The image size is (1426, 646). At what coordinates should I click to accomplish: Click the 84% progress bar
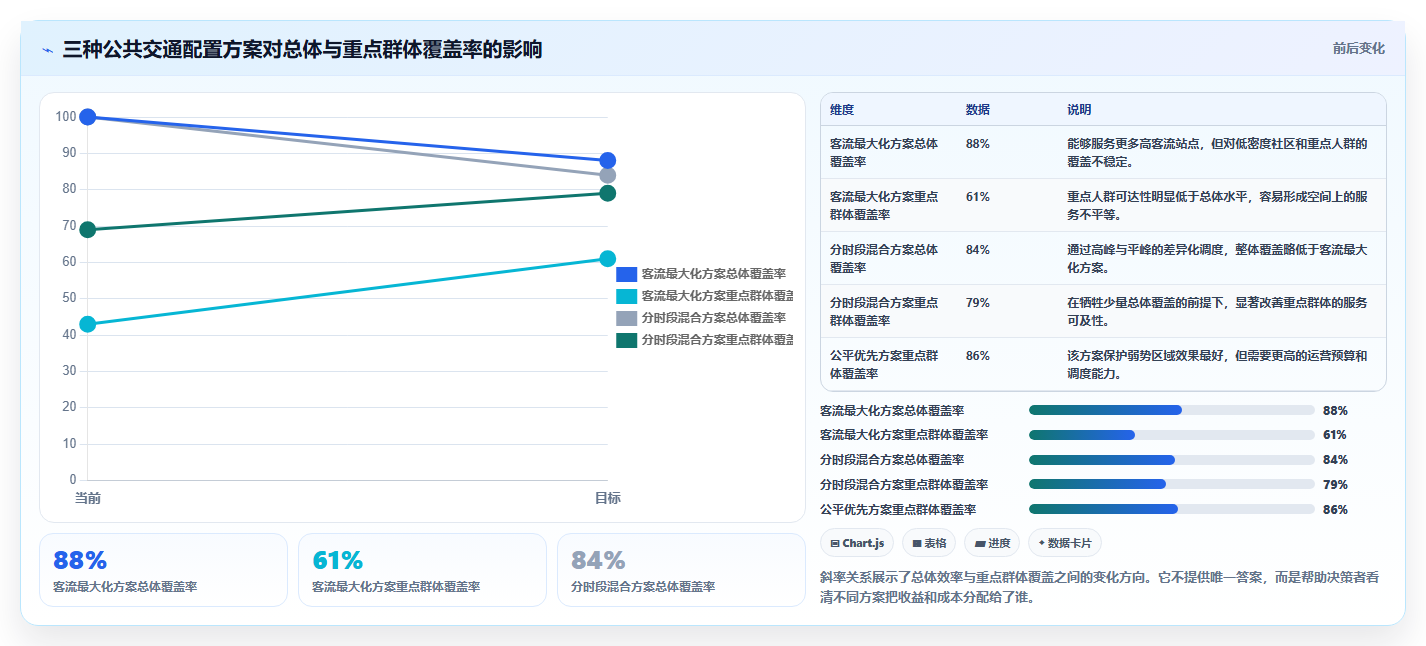[x=1171, y=460]
